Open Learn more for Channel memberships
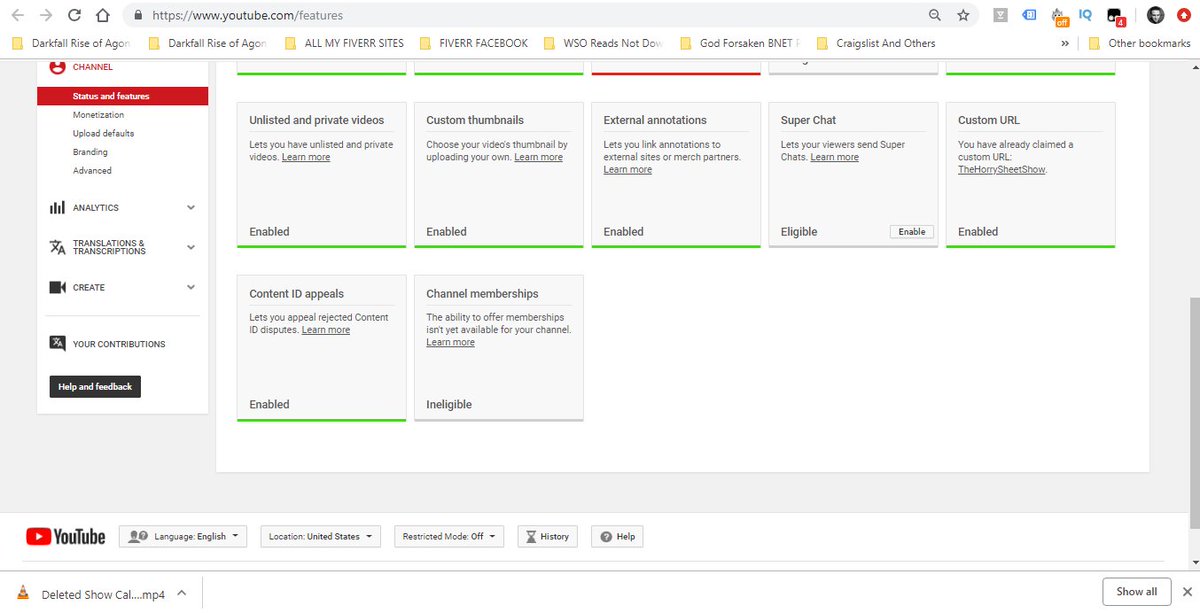This screenshot has height=613, width=1200. pyautogui.click(x=451, y=343)
